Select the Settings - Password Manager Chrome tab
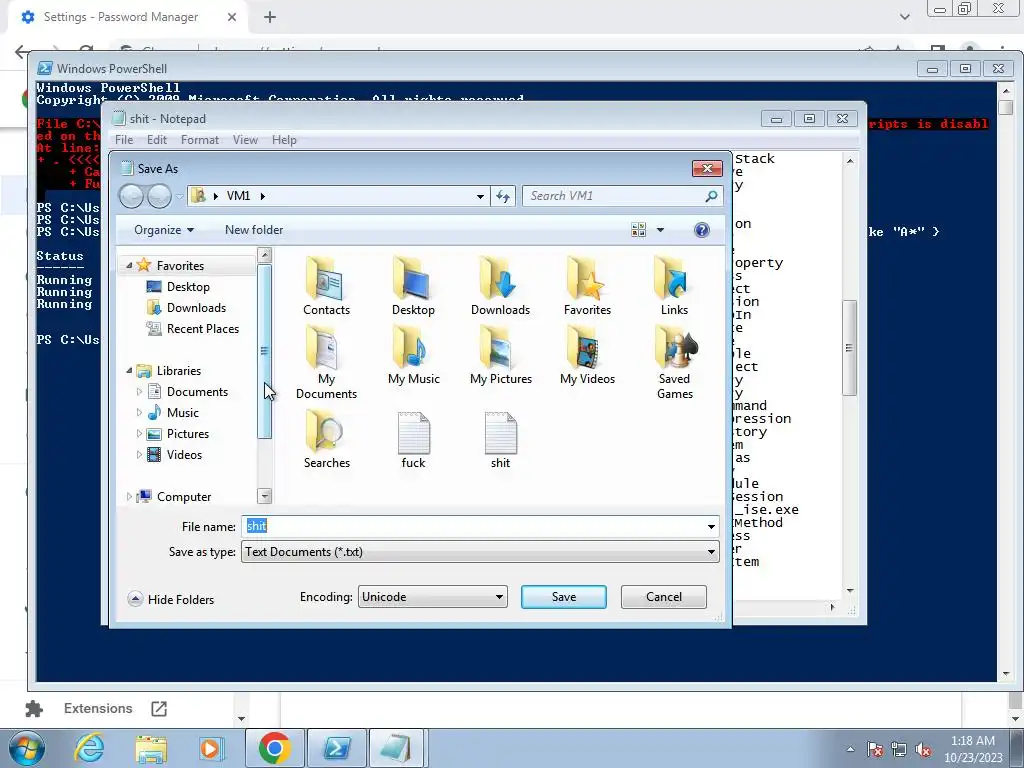This screenshot has height=768, width=1024. (121, 17)
